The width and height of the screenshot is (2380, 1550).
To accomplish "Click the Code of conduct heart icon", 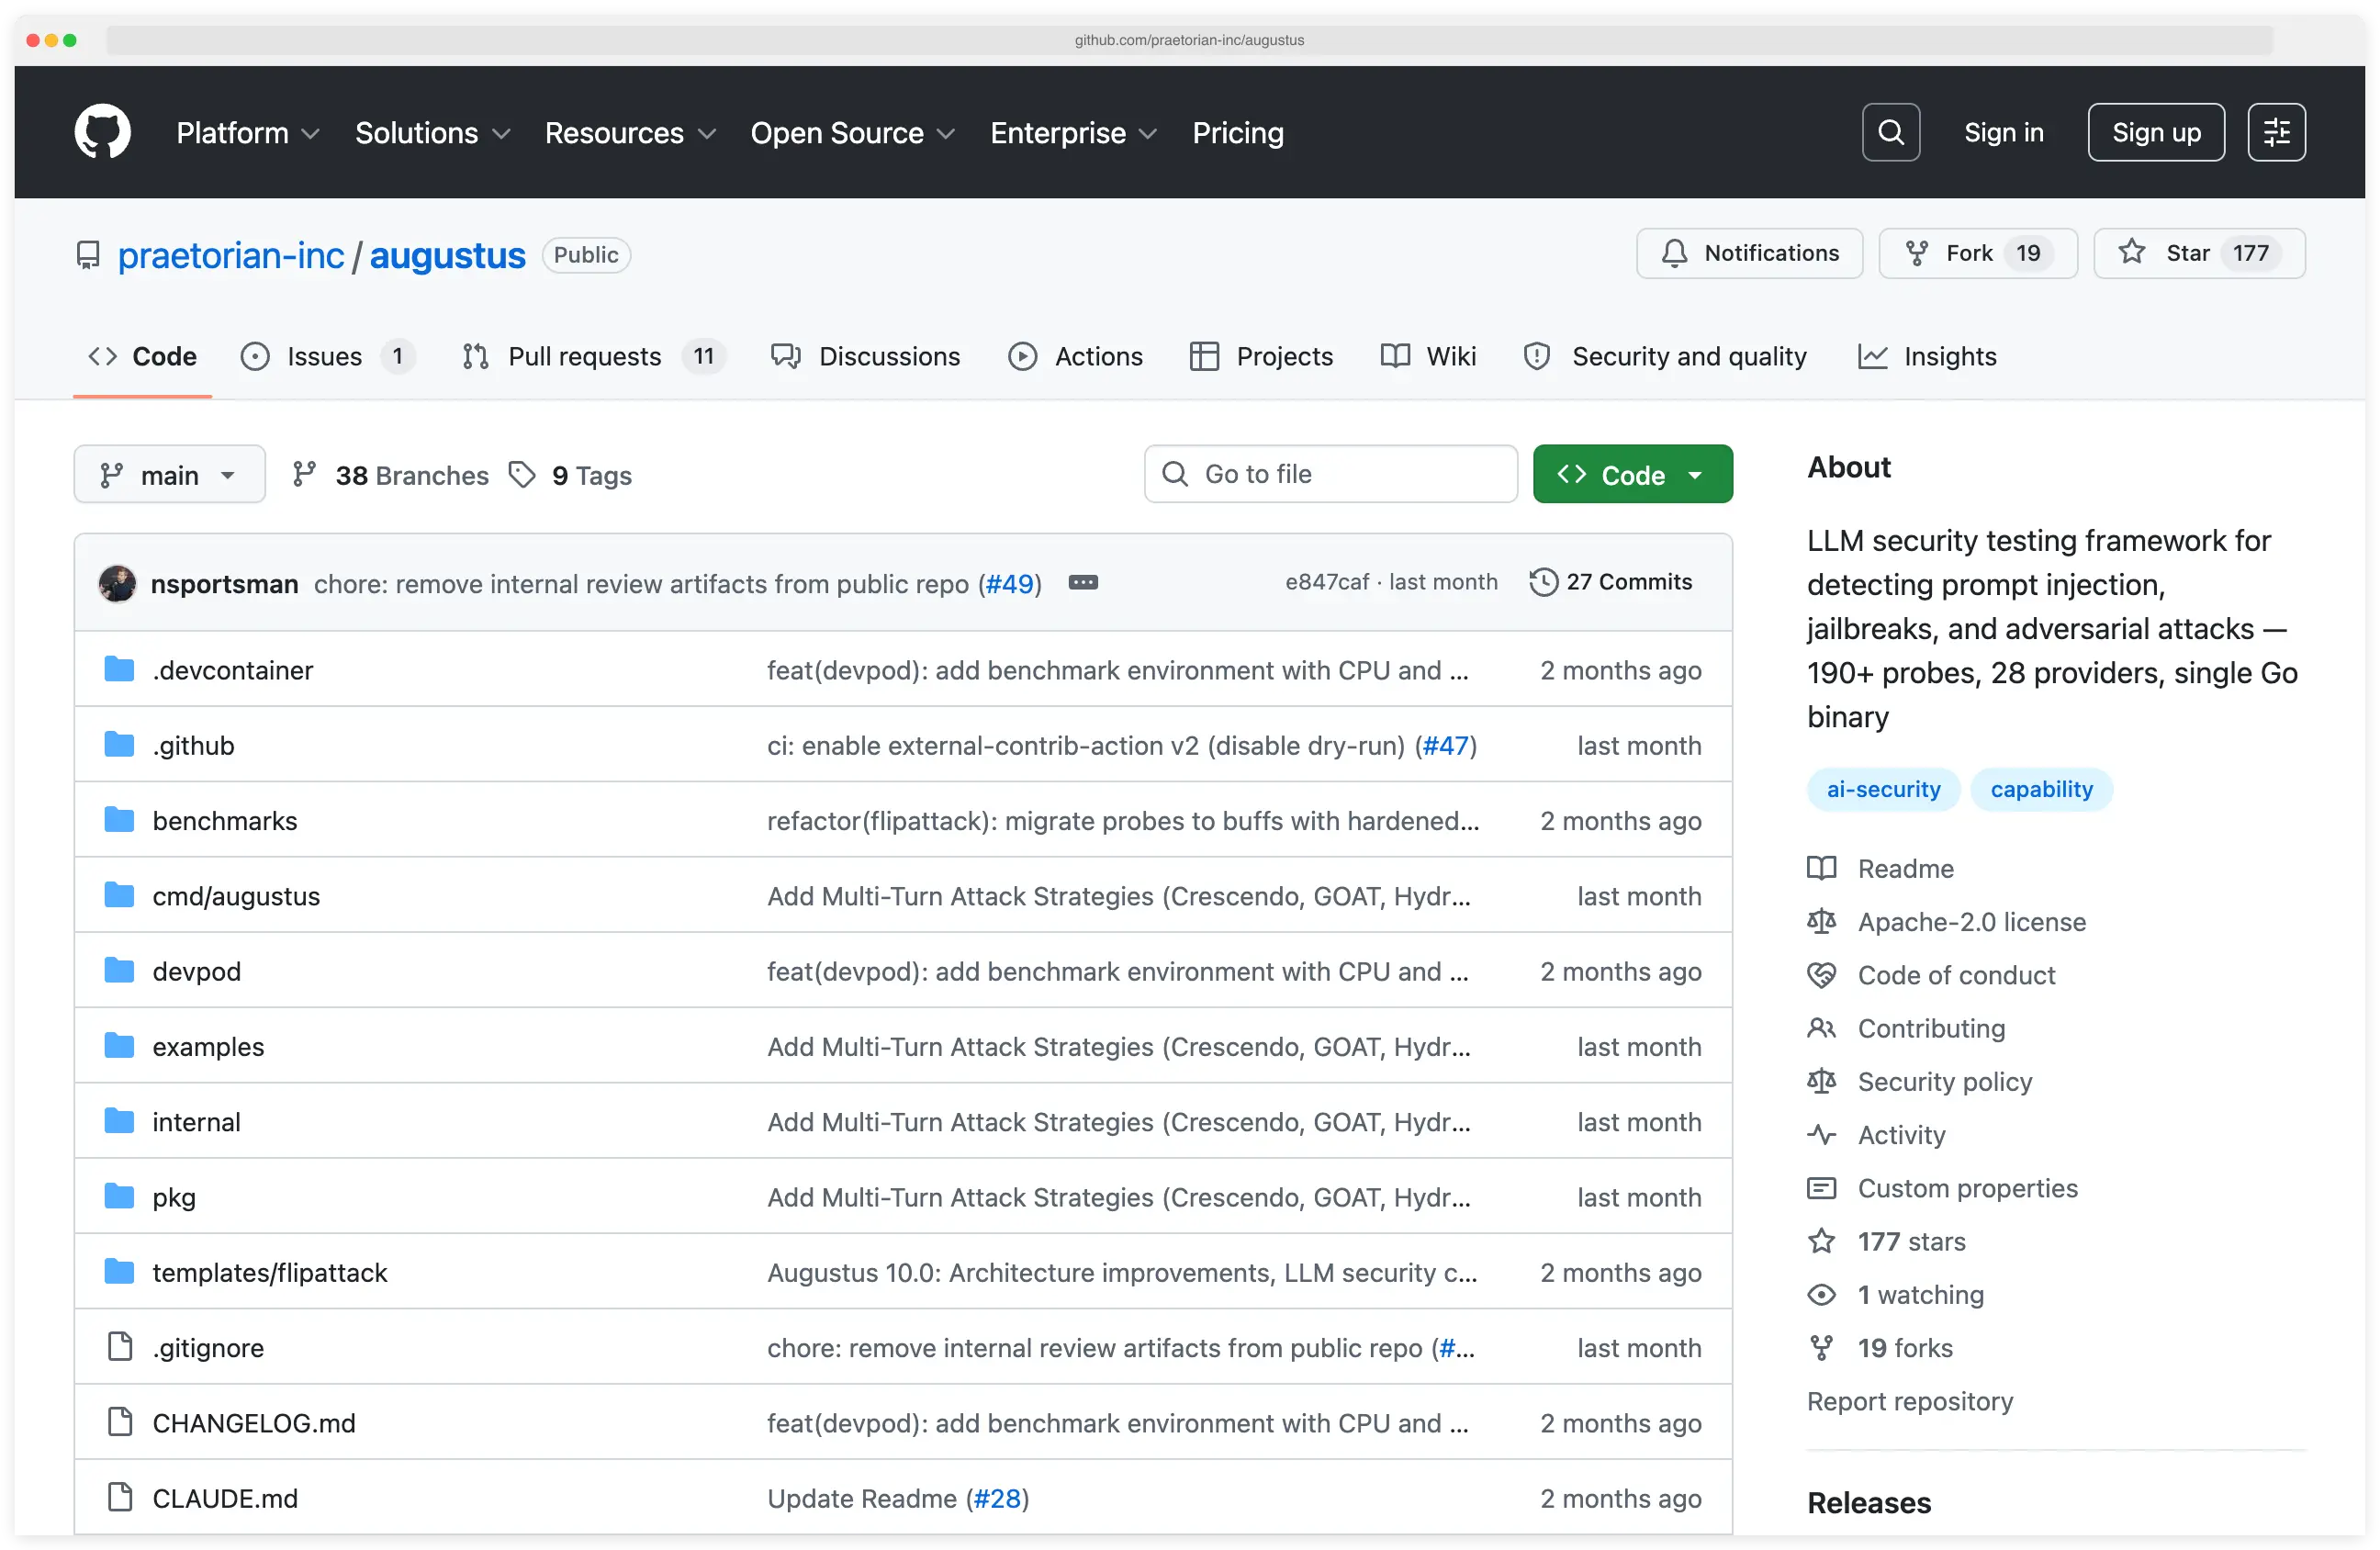I will coord(1821,974).
